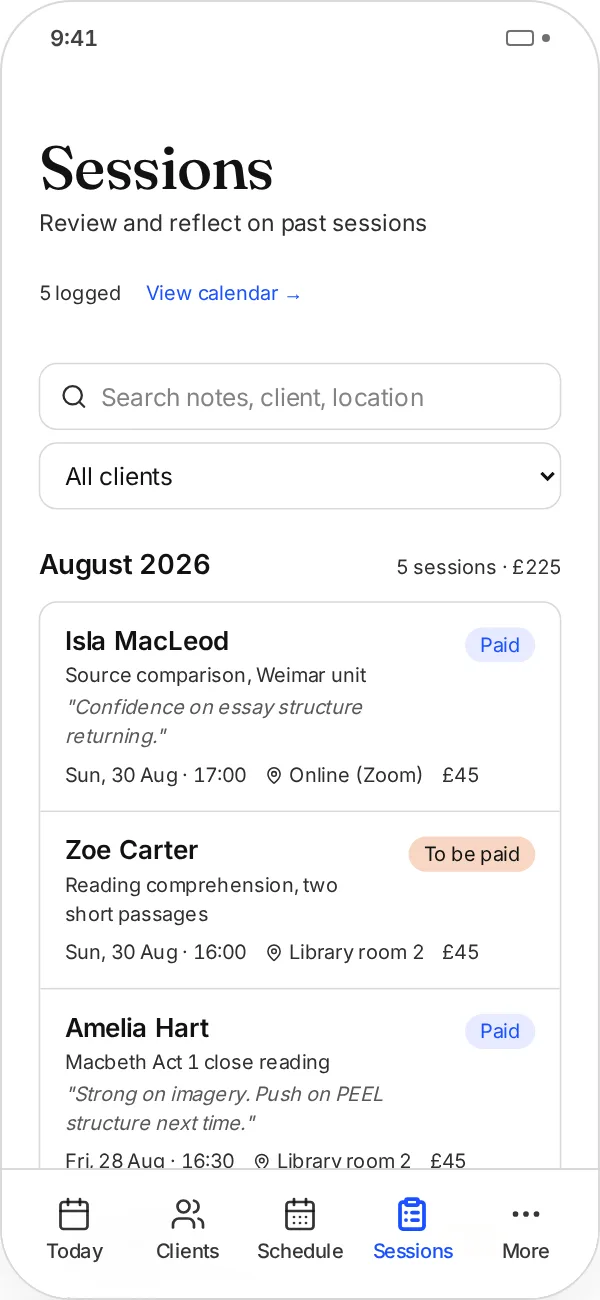Tap location pin beside Online (Zoom)
This screenshot has width=600, height=1300.
(274, 775)
